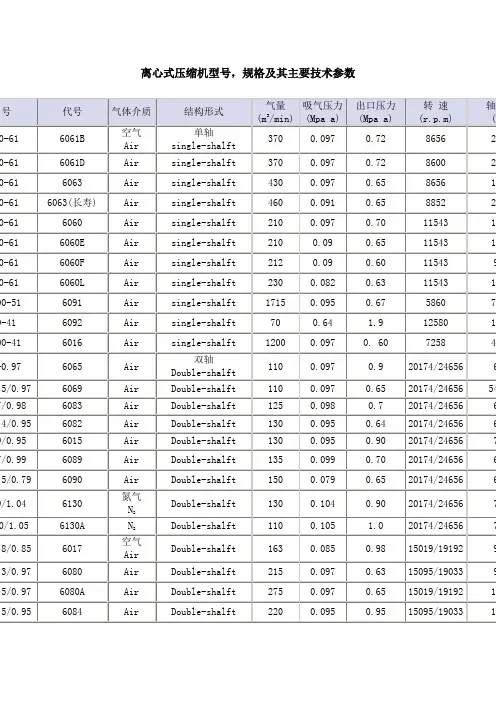Click outlet pressure value 1.0
Viewport: 496px width, 702px height.
tap(376, 526)
